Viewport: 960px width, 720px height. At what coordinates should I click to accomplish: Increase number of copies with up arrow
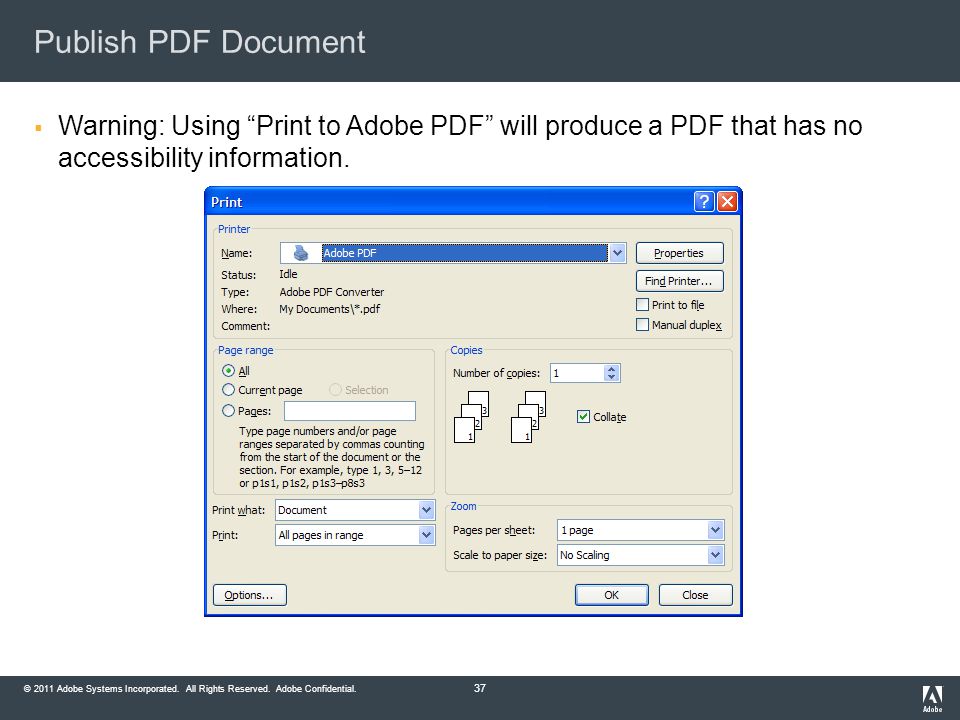(612, 369)
